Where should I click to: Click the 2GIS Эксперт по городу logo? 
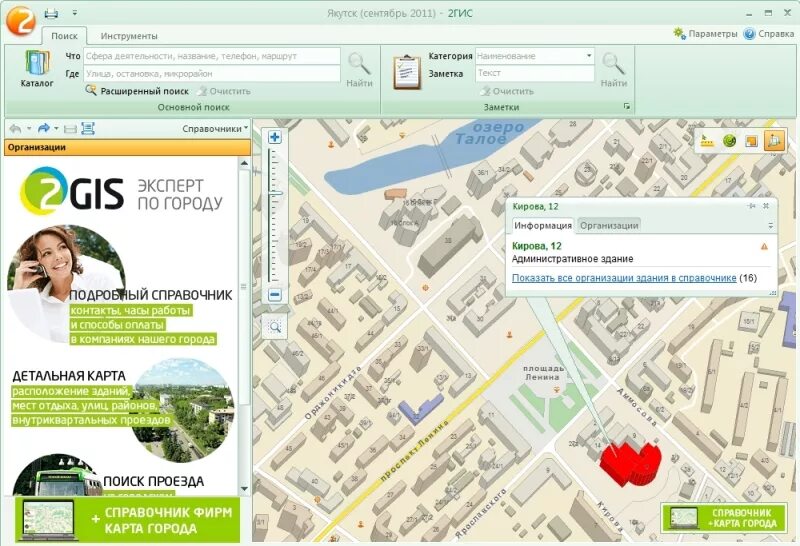pos(121,192)
